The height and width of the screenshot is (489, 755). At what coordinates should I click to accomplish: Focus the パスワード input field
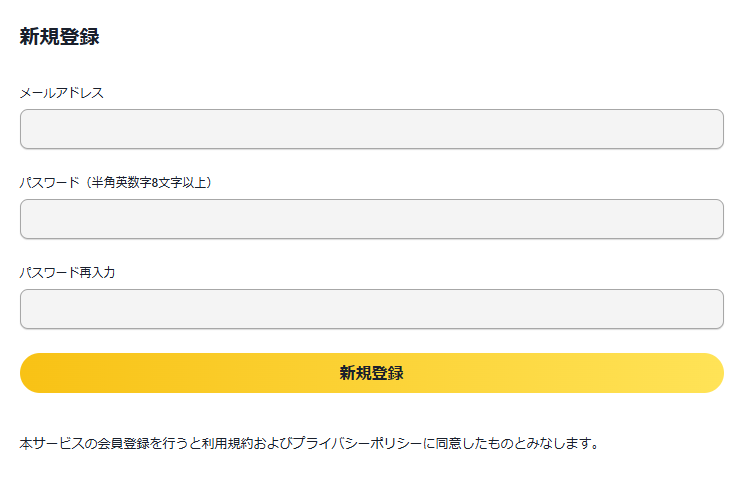tap(371, 219)
